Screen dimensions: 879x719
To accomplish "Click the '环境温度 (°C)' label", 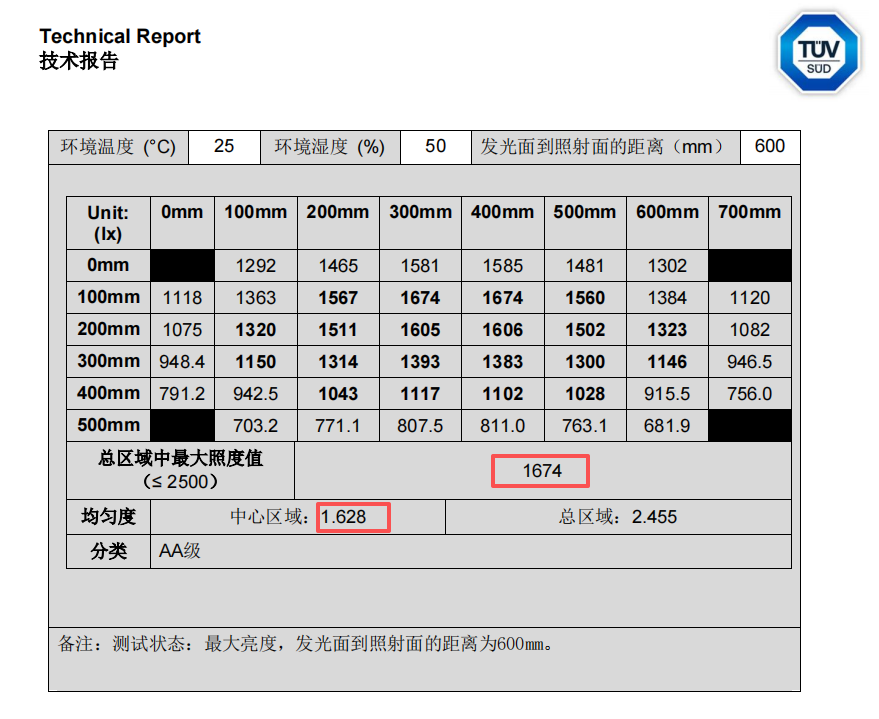I will point(118,147).
